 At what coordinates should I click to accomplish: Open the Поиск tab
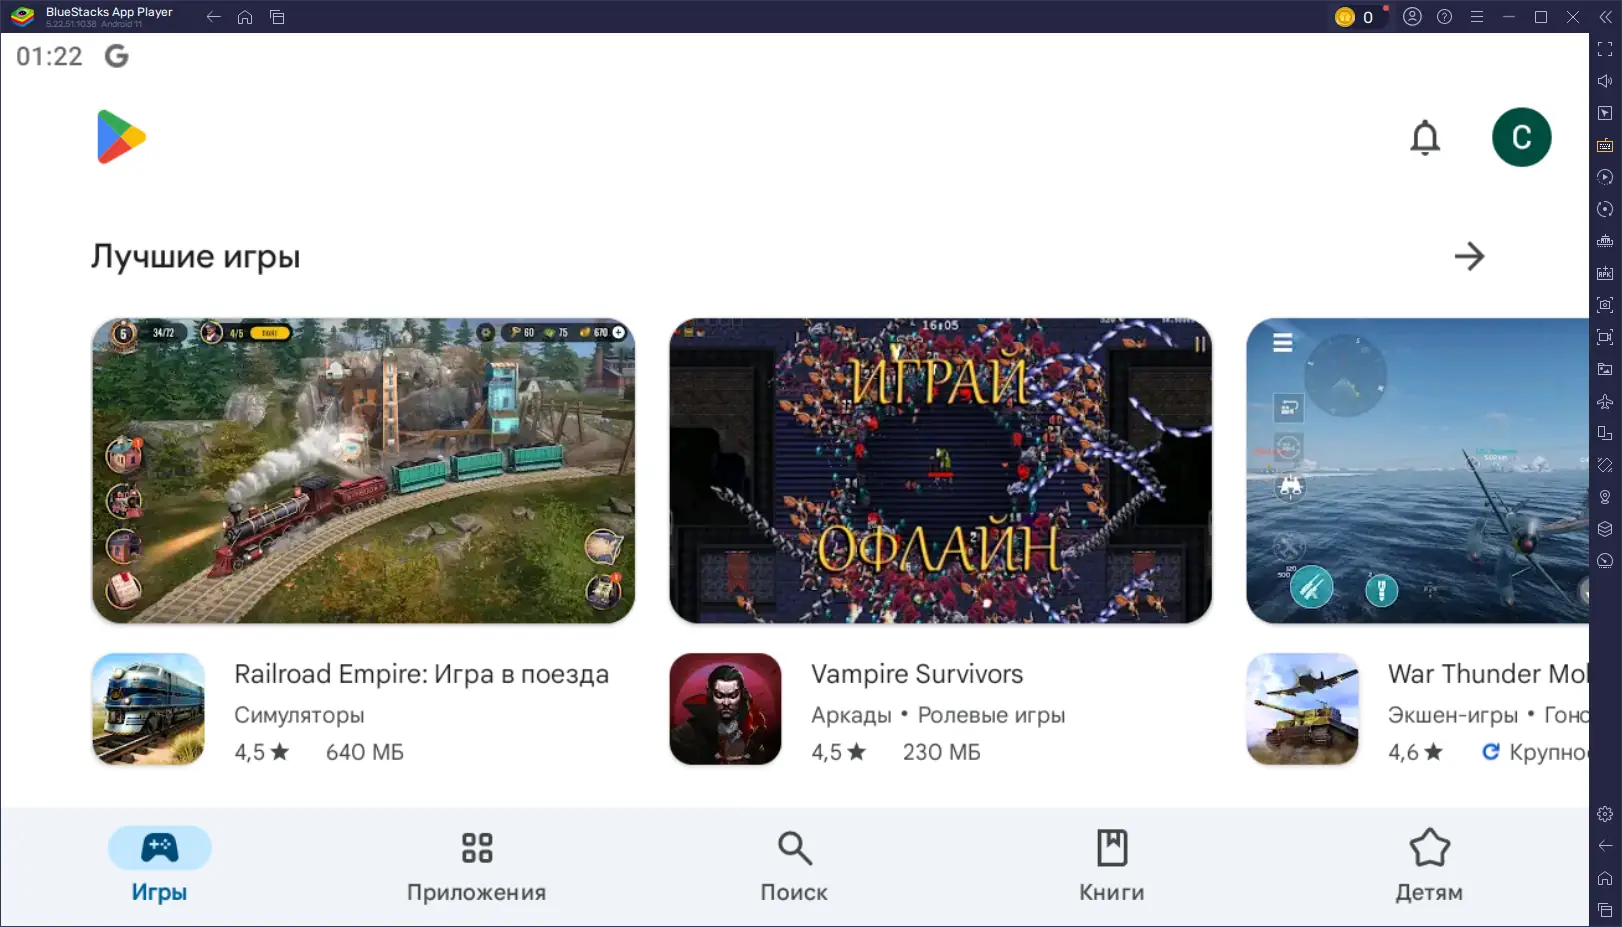(794, 866)
